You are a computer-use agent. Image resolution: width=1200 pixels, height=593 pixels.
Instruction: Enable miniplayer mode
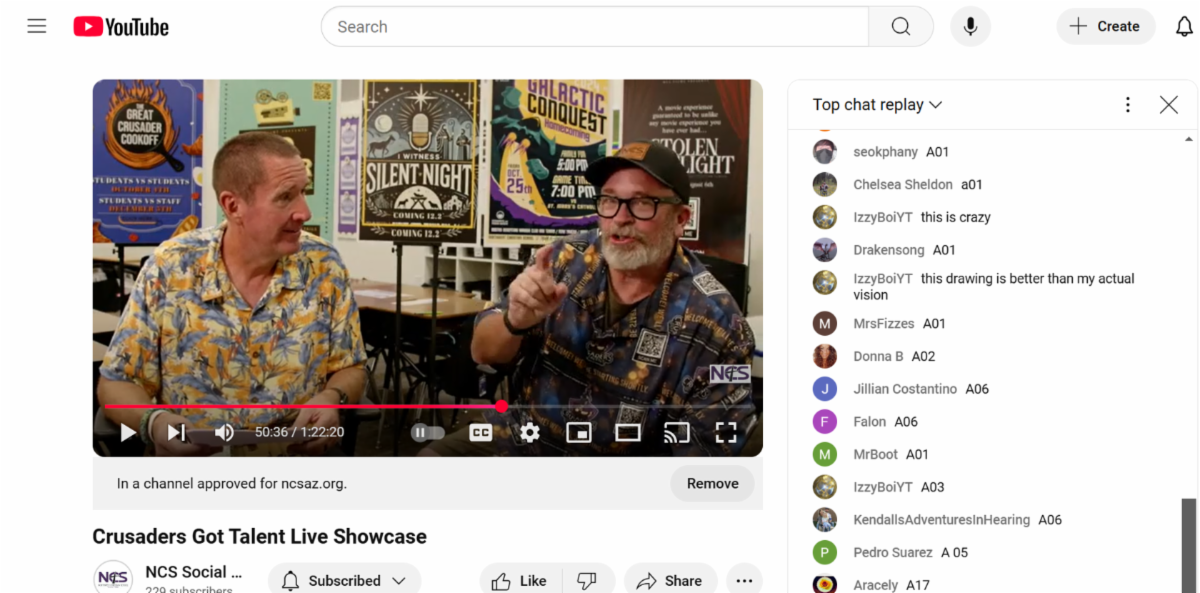[x=578, y=433]
